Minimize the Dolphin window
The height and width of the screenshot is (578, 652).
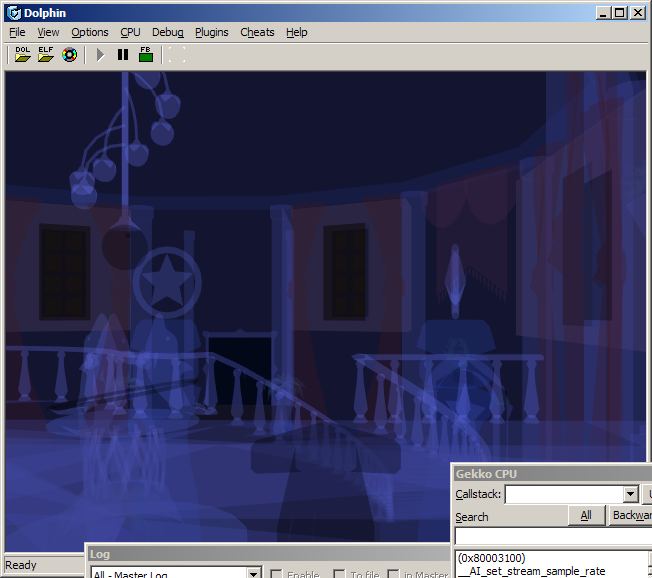603,13
